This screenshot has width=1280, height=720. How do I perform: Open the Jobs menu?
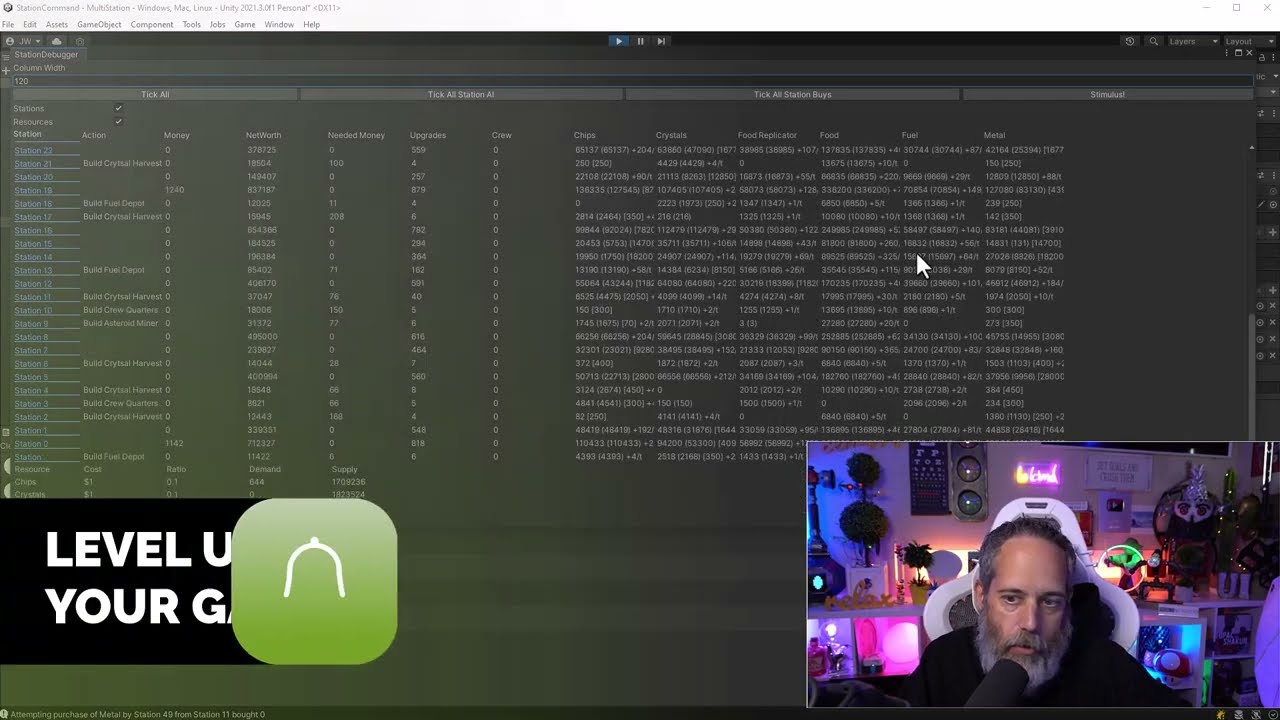(x=217, y=24)
